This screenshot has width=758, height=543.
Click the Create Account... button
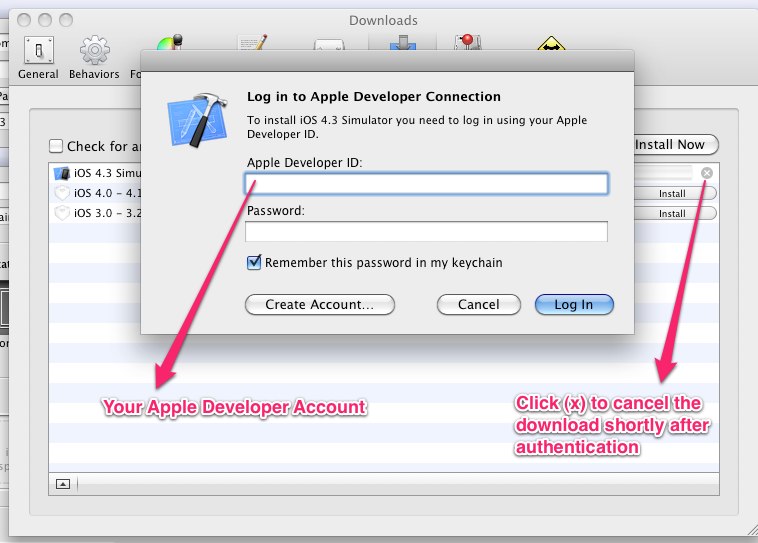(320, 305)
